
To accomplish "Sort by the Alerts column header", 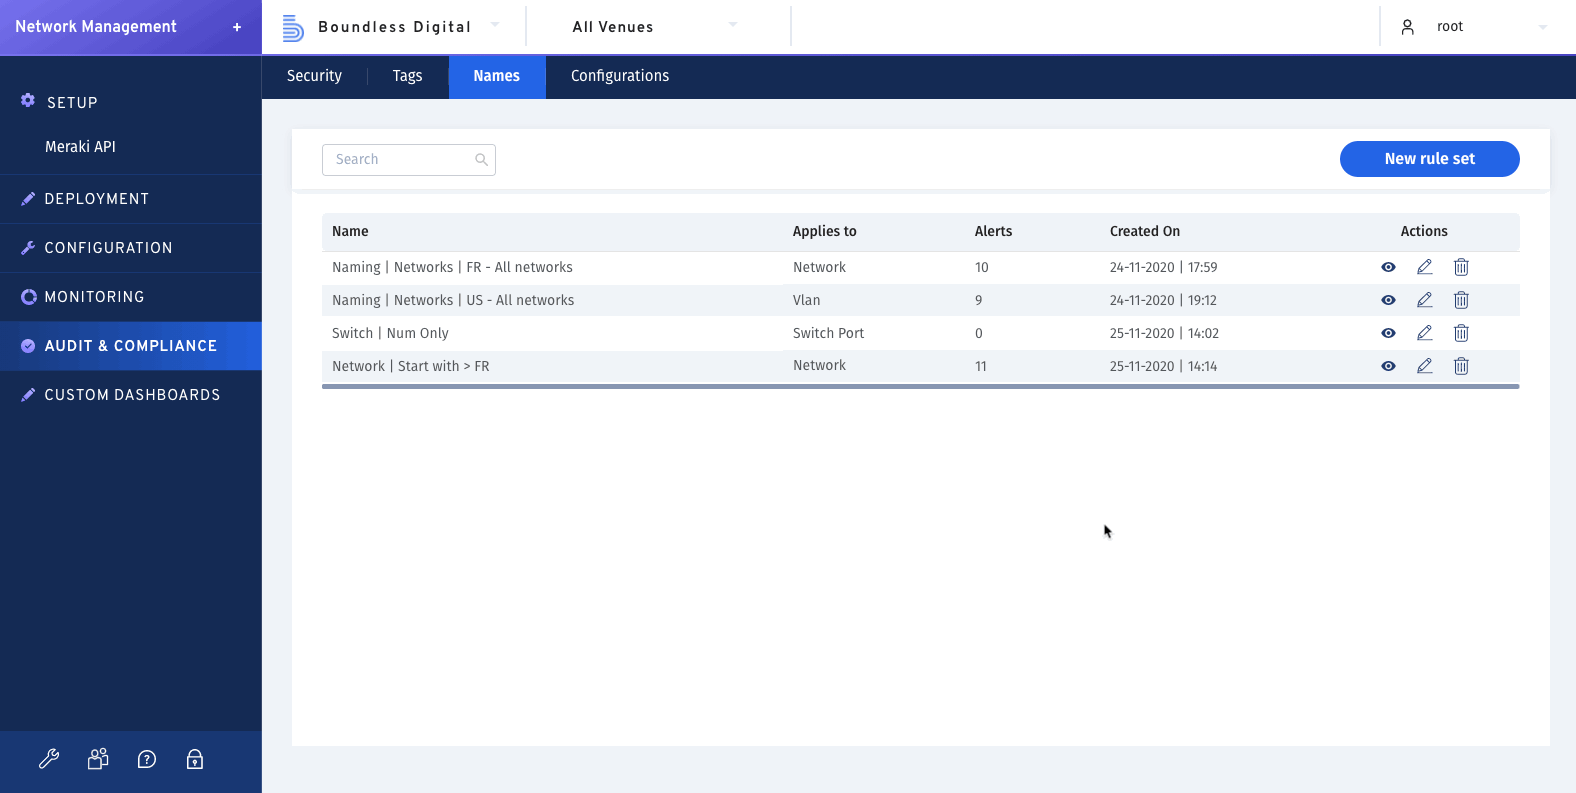I will pos(993,231).
